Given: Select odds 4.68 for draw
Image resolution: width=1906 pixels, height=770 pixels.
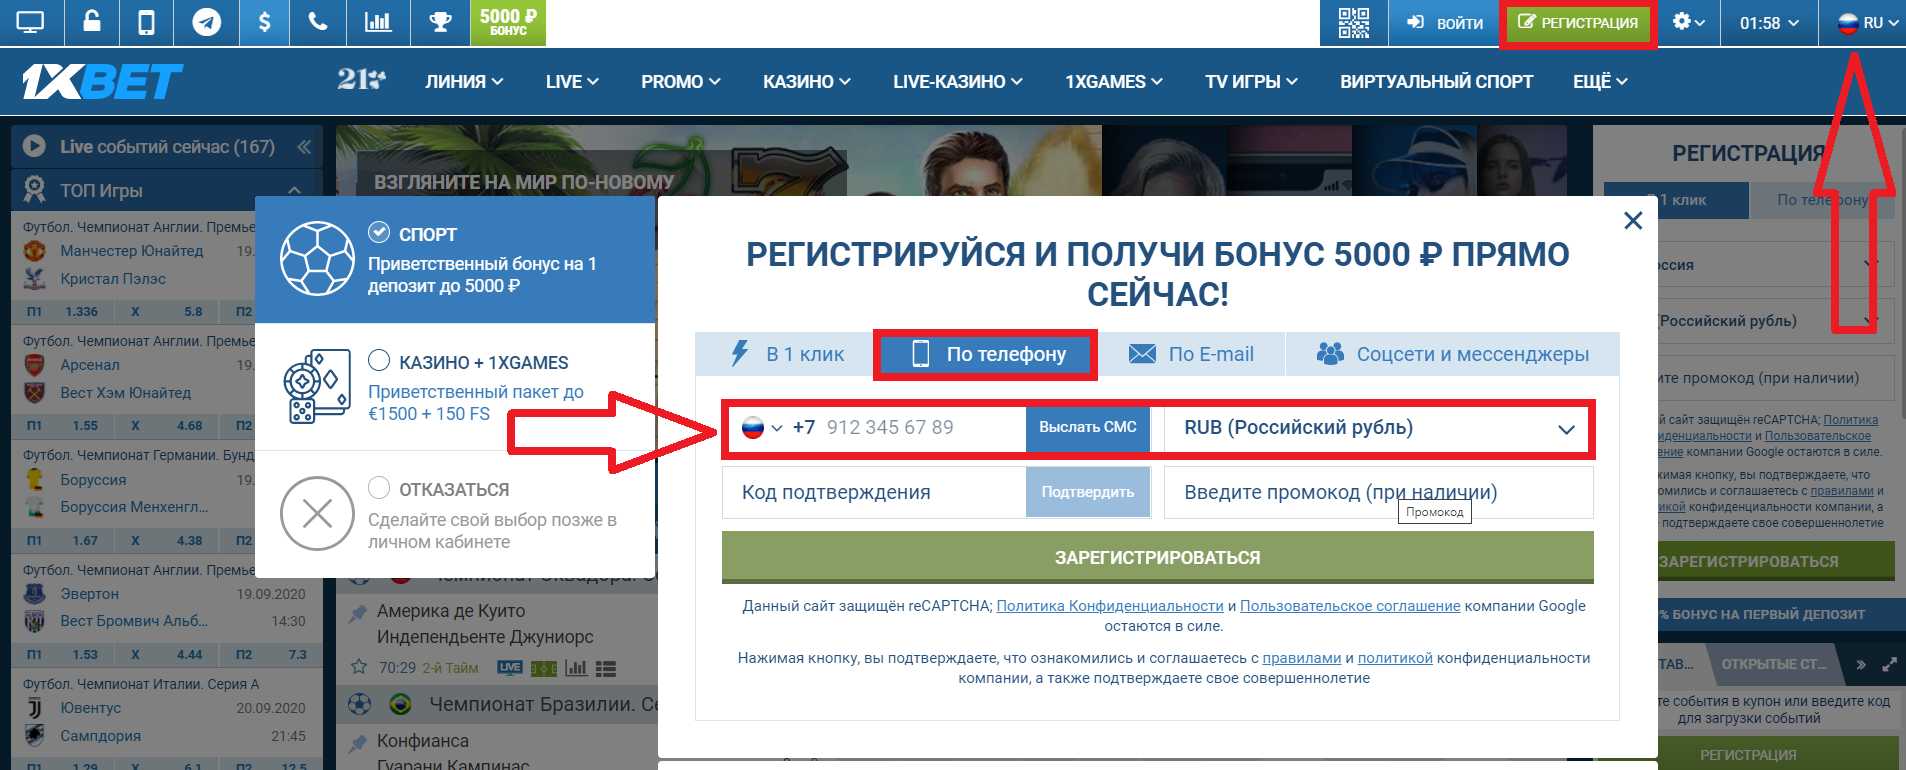Looking at the screenshot, I should [x=189, y=426].
